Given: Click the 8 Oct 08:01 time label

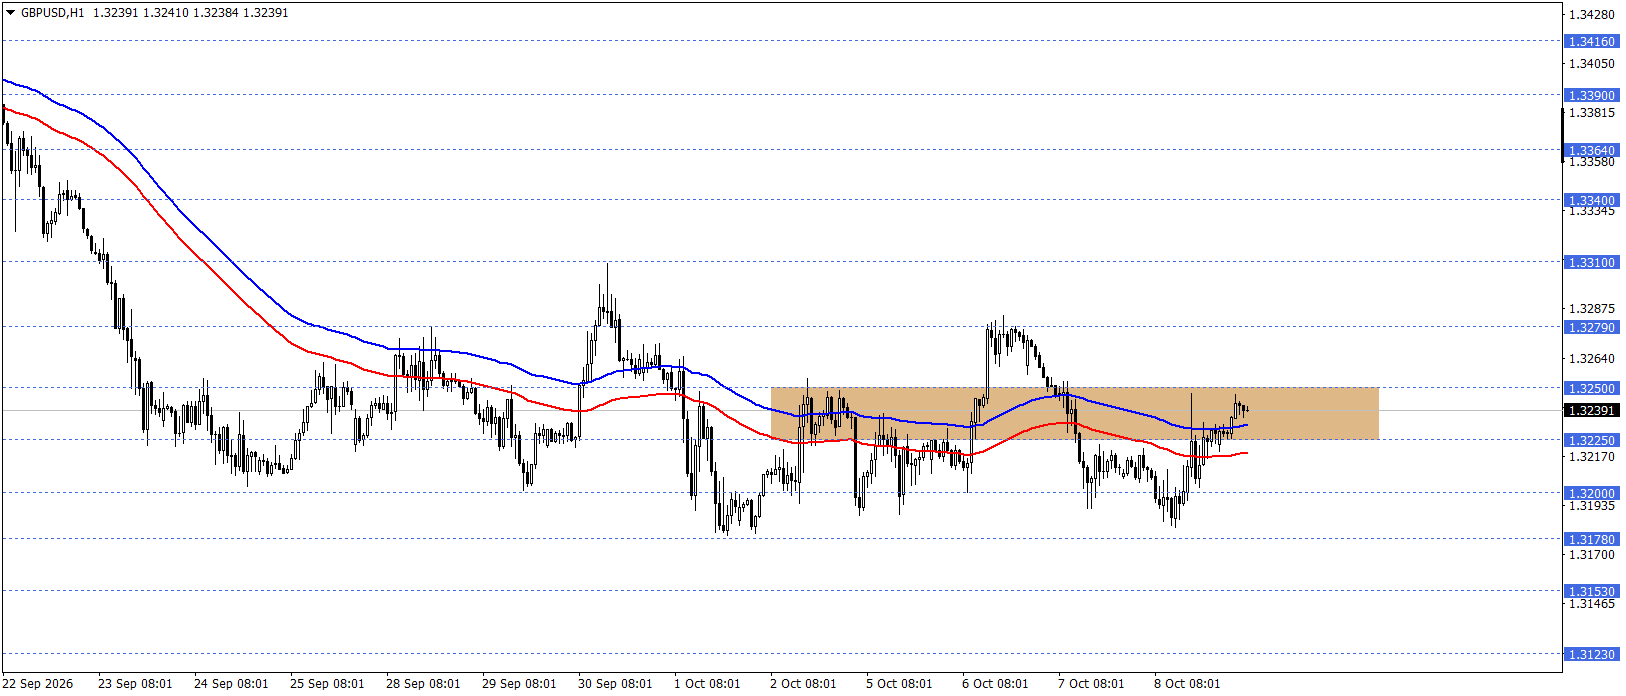Looking at the screenshot, I should [1187, 684].
